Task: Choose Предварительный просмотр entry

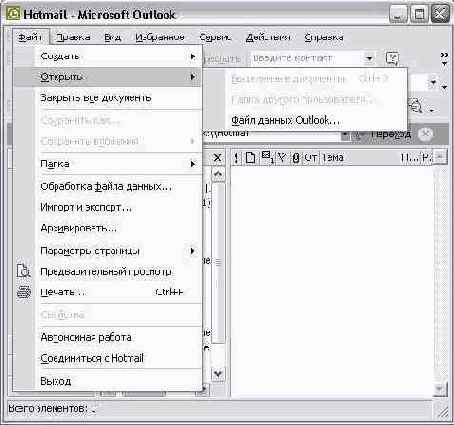Action: click(108, 271)
